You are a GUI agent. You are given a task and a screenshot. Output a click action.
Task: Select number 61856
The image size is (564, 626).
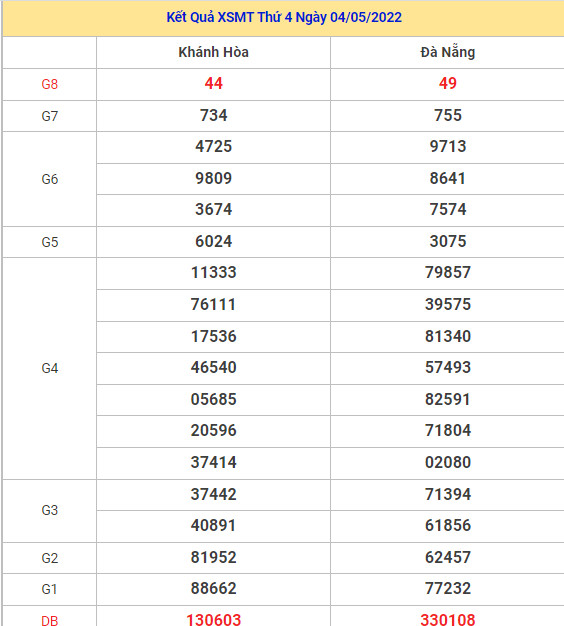(448, 526)
